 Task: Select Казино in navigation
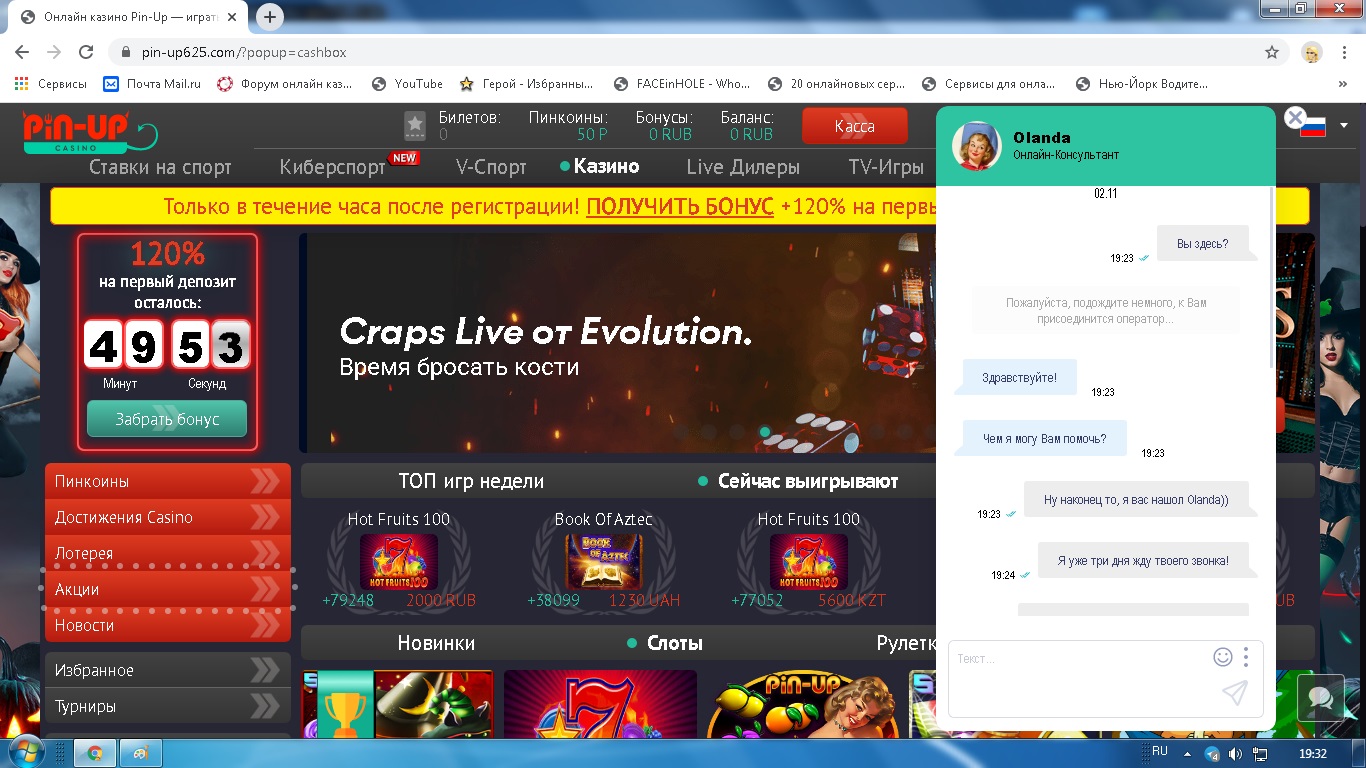tap(606, 166)
